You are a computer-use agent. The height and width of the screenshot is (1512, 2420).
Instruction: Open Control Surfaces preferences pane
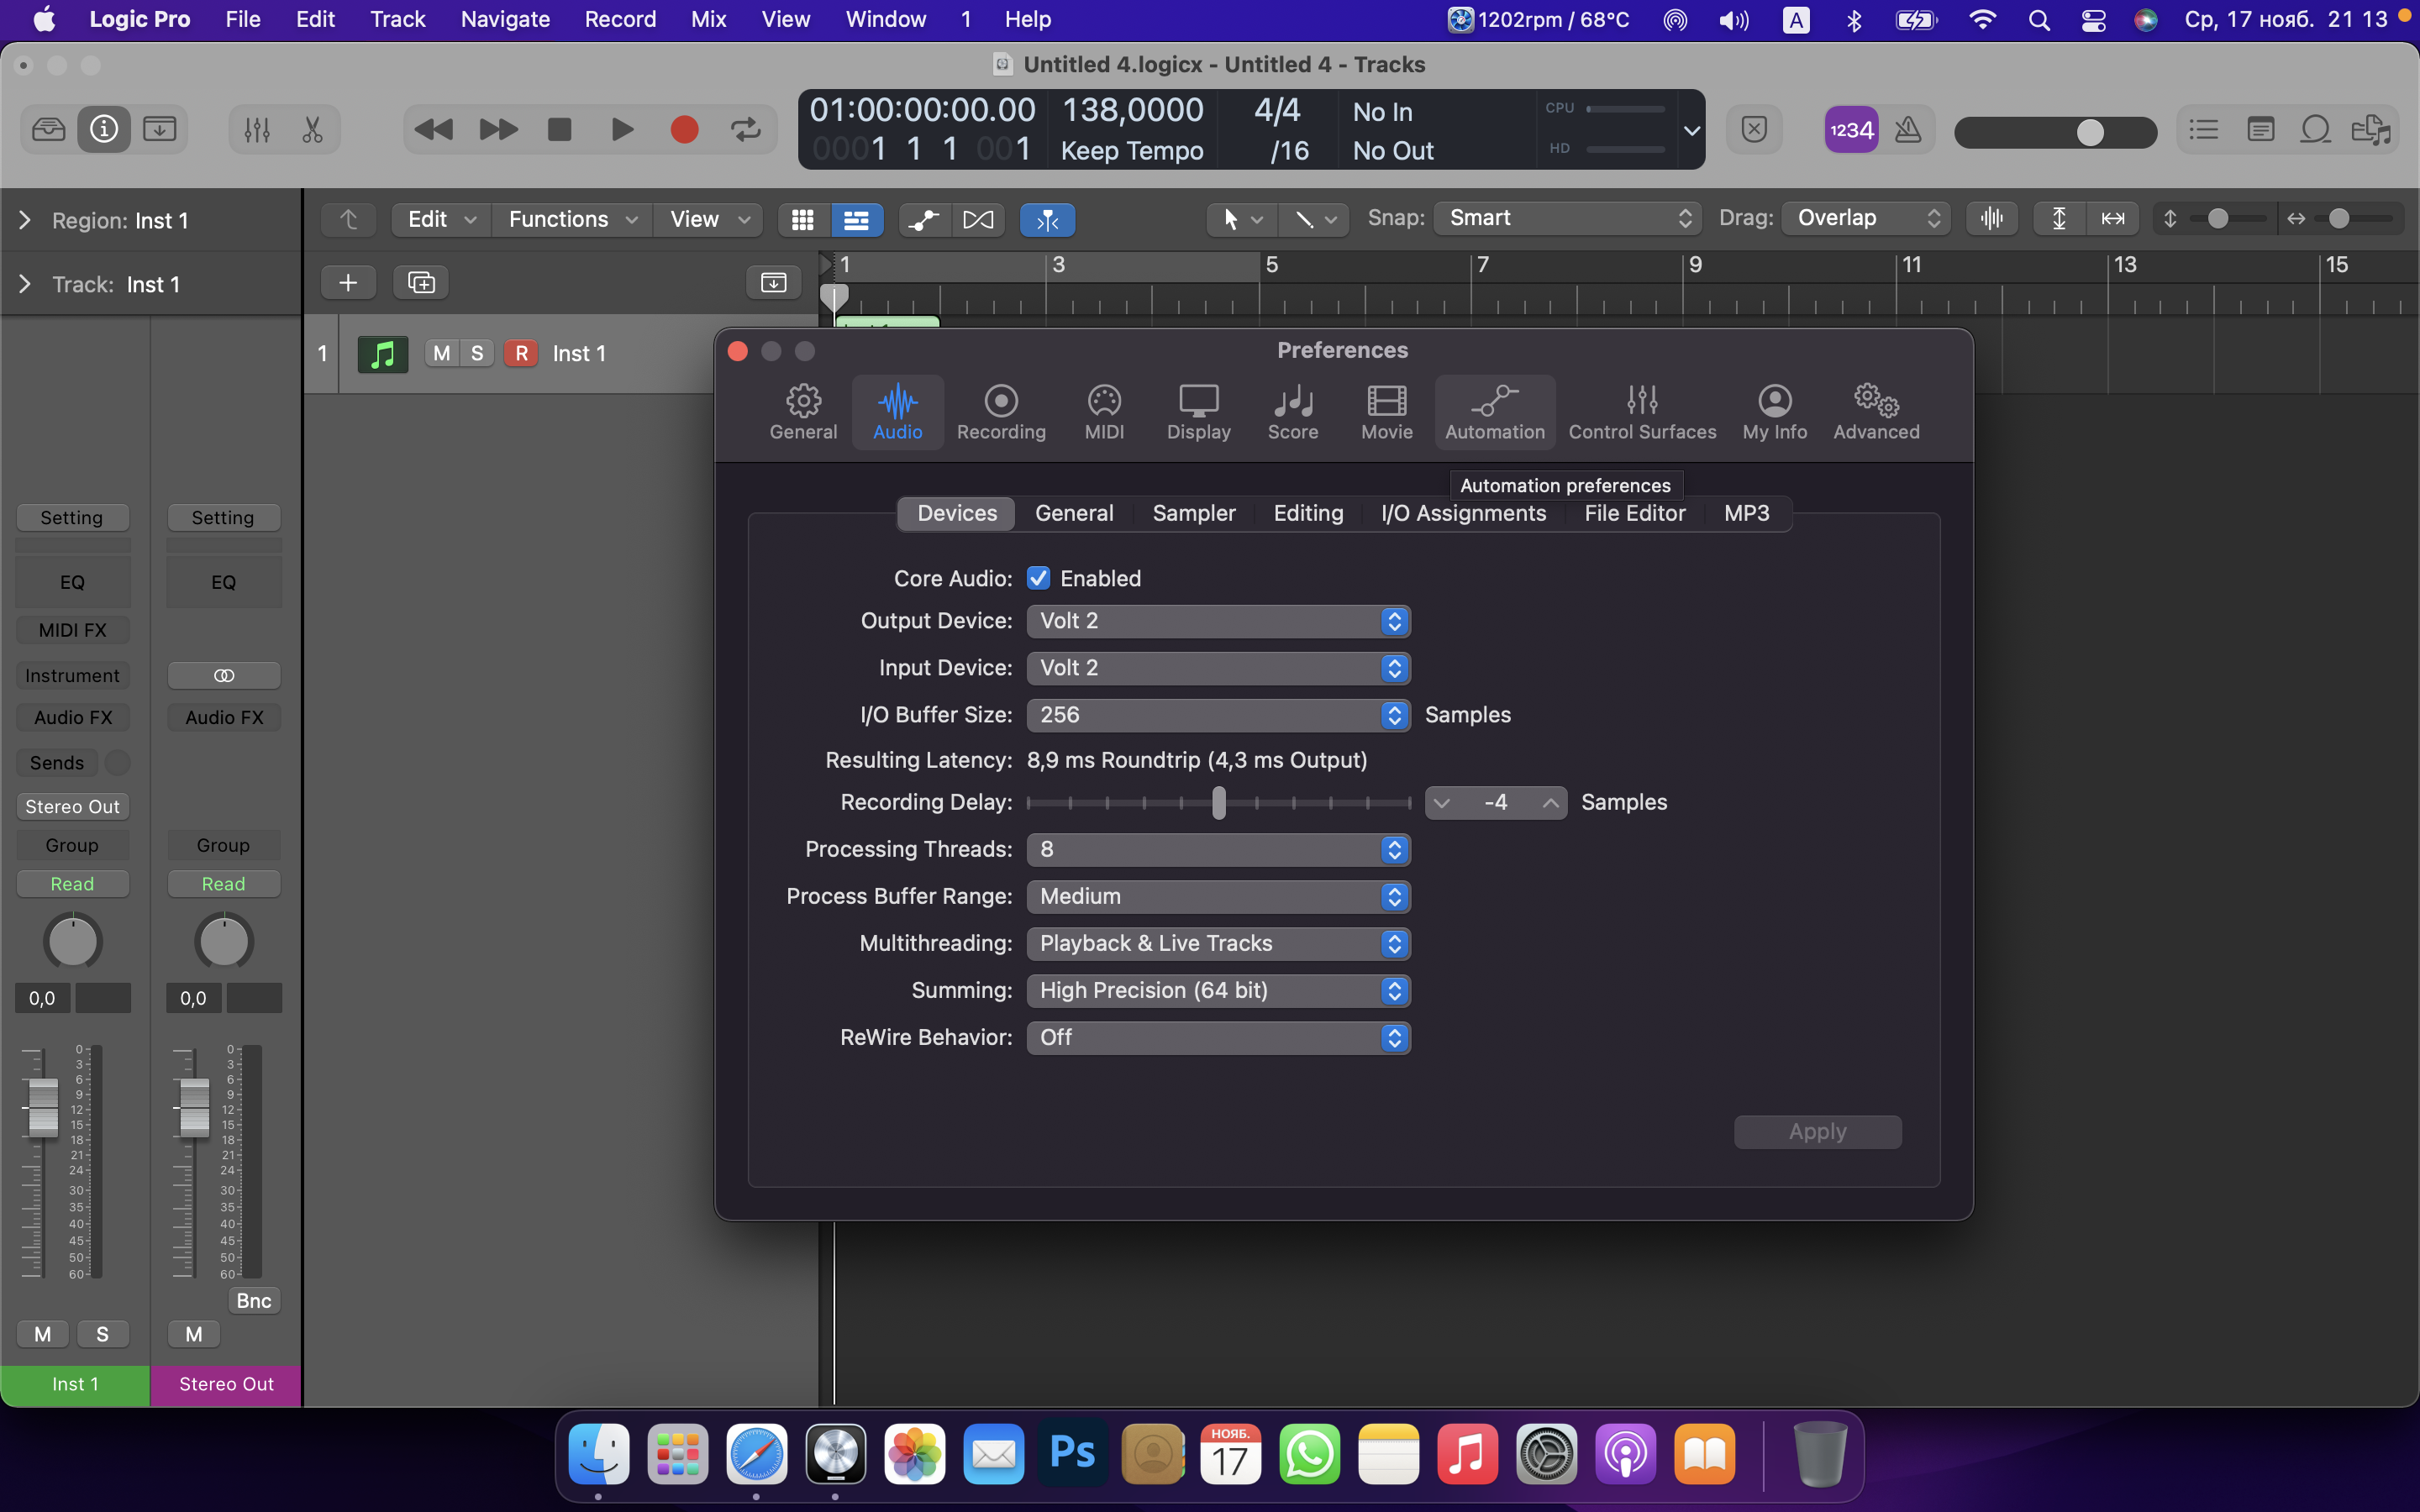tap(1642, 412)
